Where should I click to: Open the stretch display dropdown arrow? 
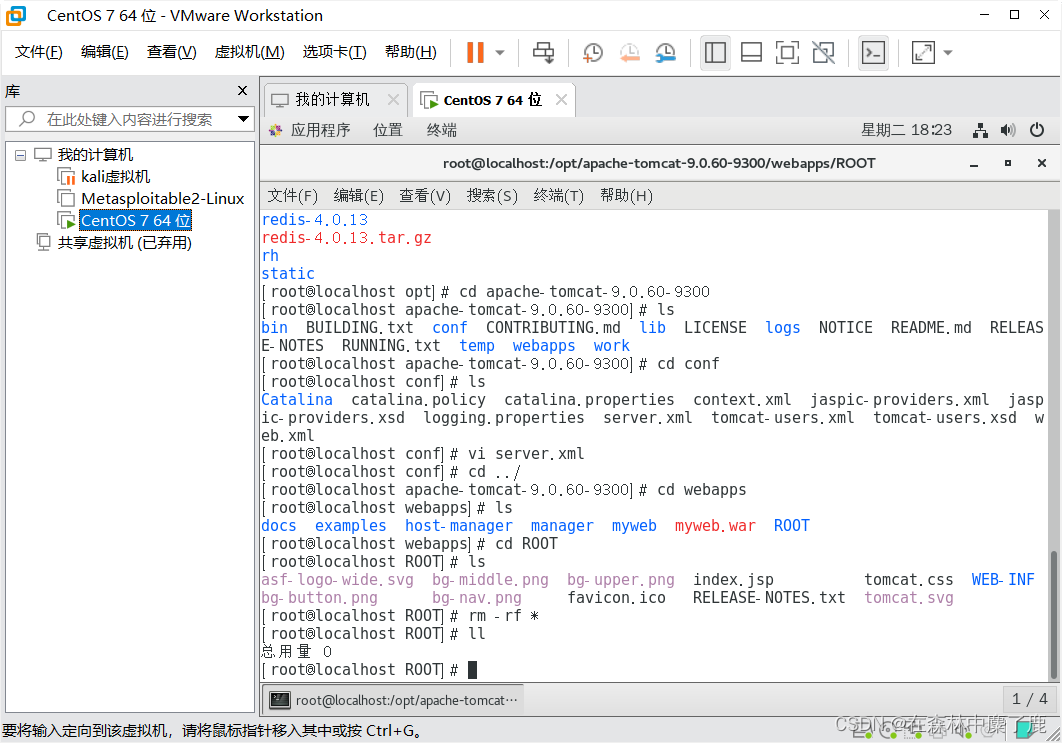pos(948,52)
